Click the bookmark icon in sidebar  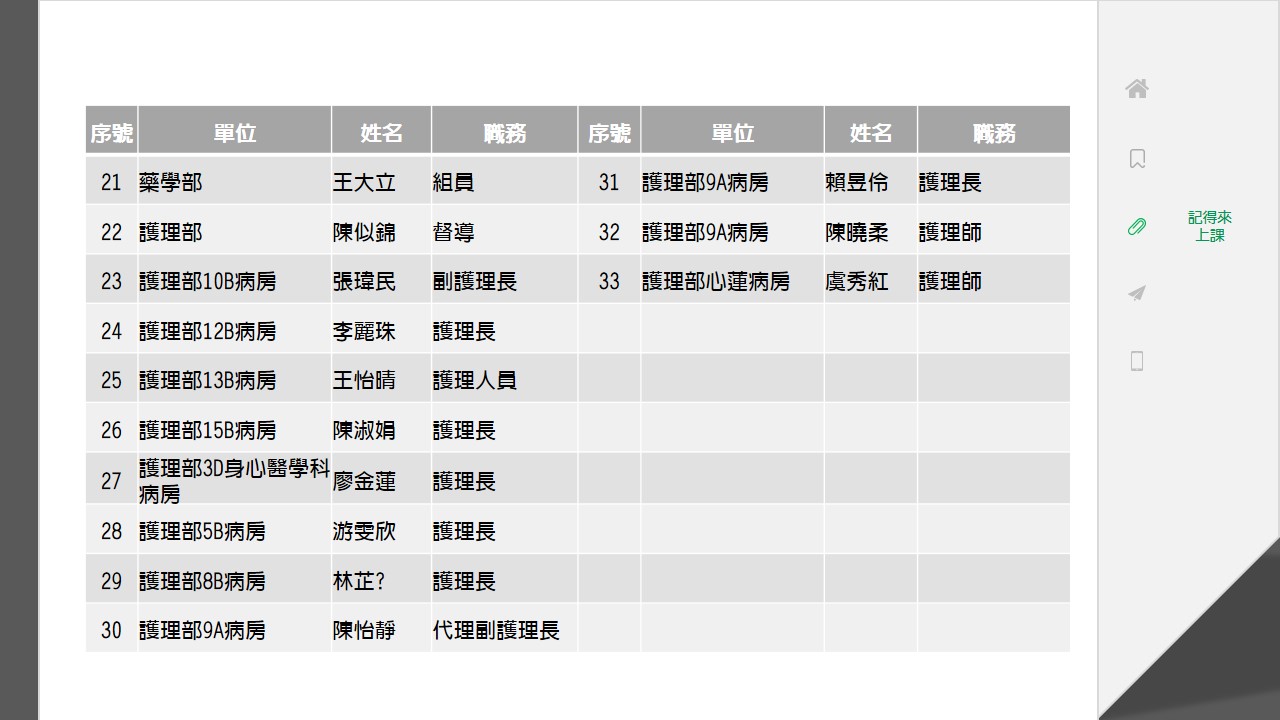pos(1137,158)
